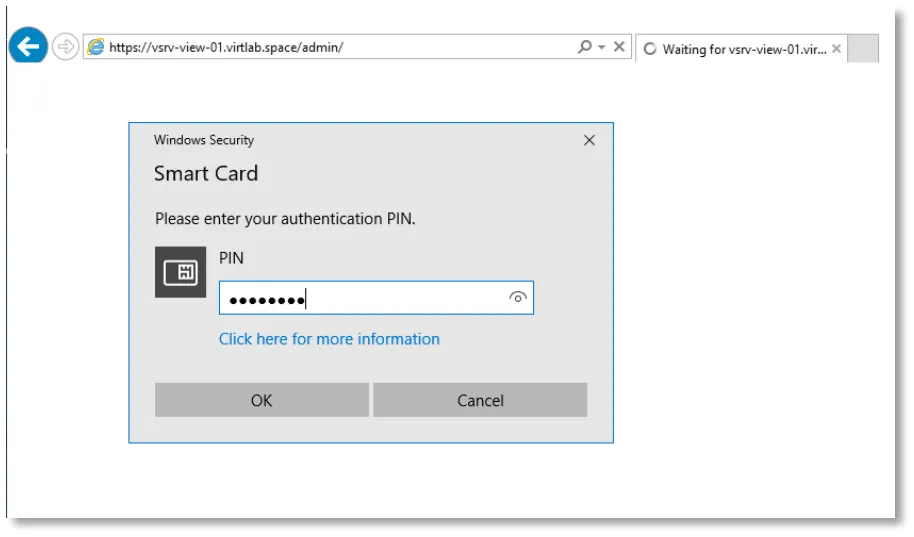This screenshot has width=914, height=537.
Task: Close the Windows Security dialog
Action: click(x=589, y=140)
